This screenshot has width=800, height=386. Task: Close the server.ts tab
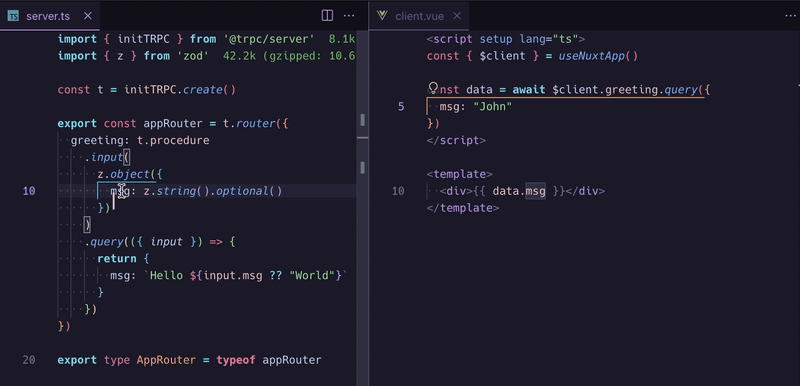(88, 16)
